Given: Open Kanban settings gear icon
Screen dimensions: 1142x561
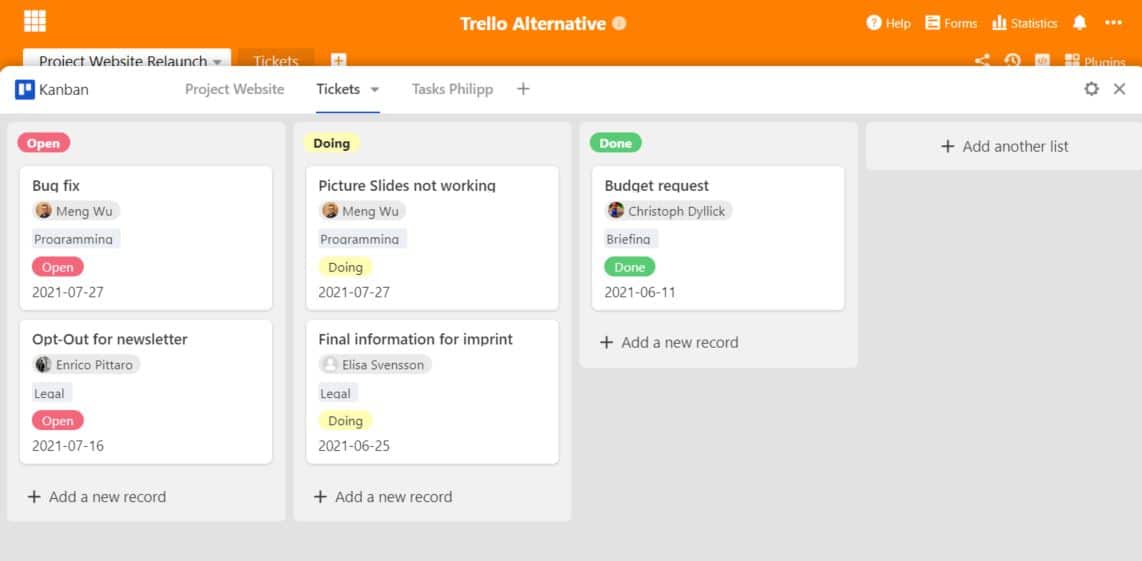Looking at the screenshot, I should (x=1091, y=89).
